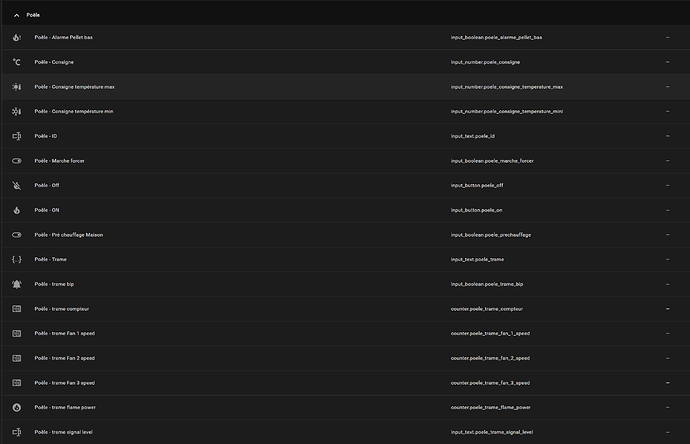Screen dimensions: 690x444
Task: Select 'Poêle - Consigne température min' entity name
Action: coord(74,111)
